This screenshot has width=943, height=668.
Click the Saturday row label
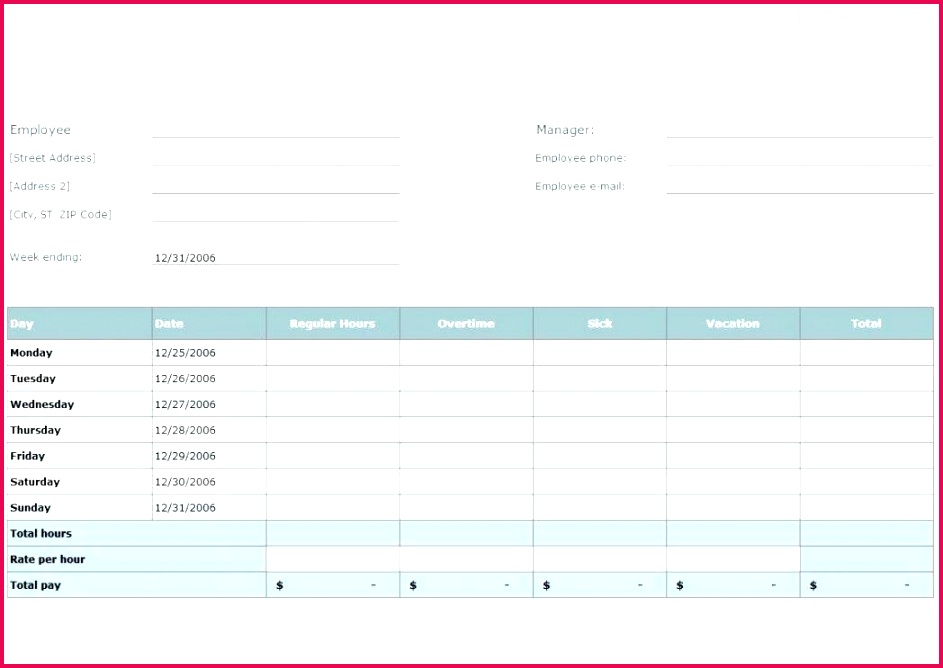(35, 482)
